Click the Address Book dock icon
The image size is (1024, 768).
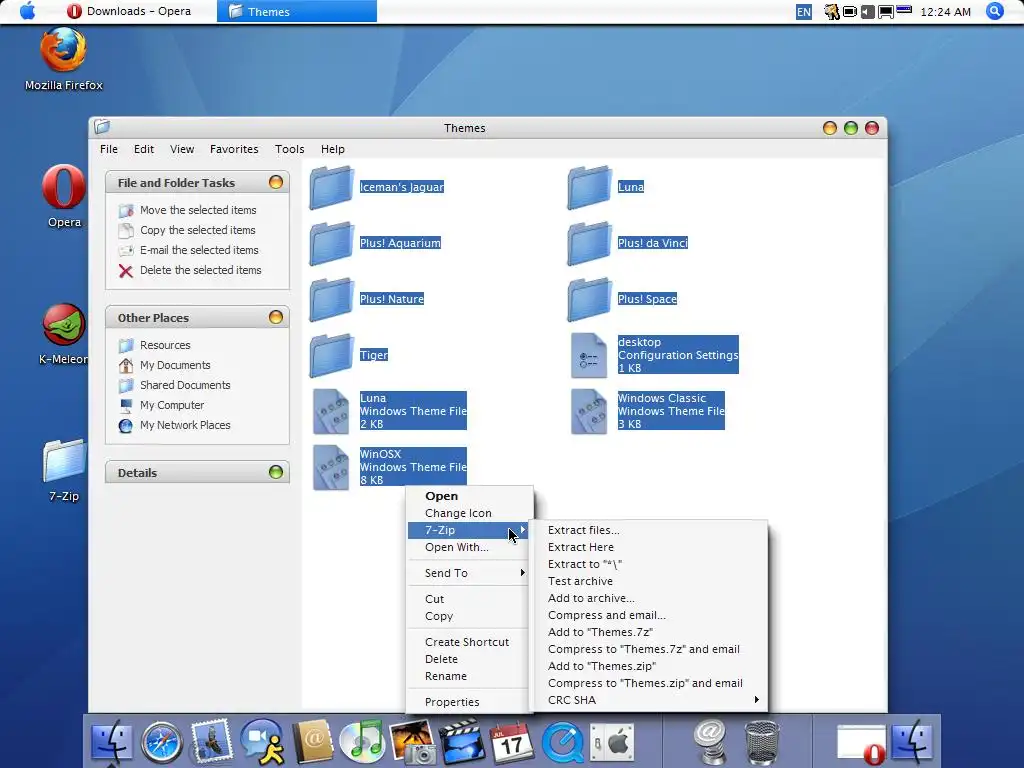(312, 741)
